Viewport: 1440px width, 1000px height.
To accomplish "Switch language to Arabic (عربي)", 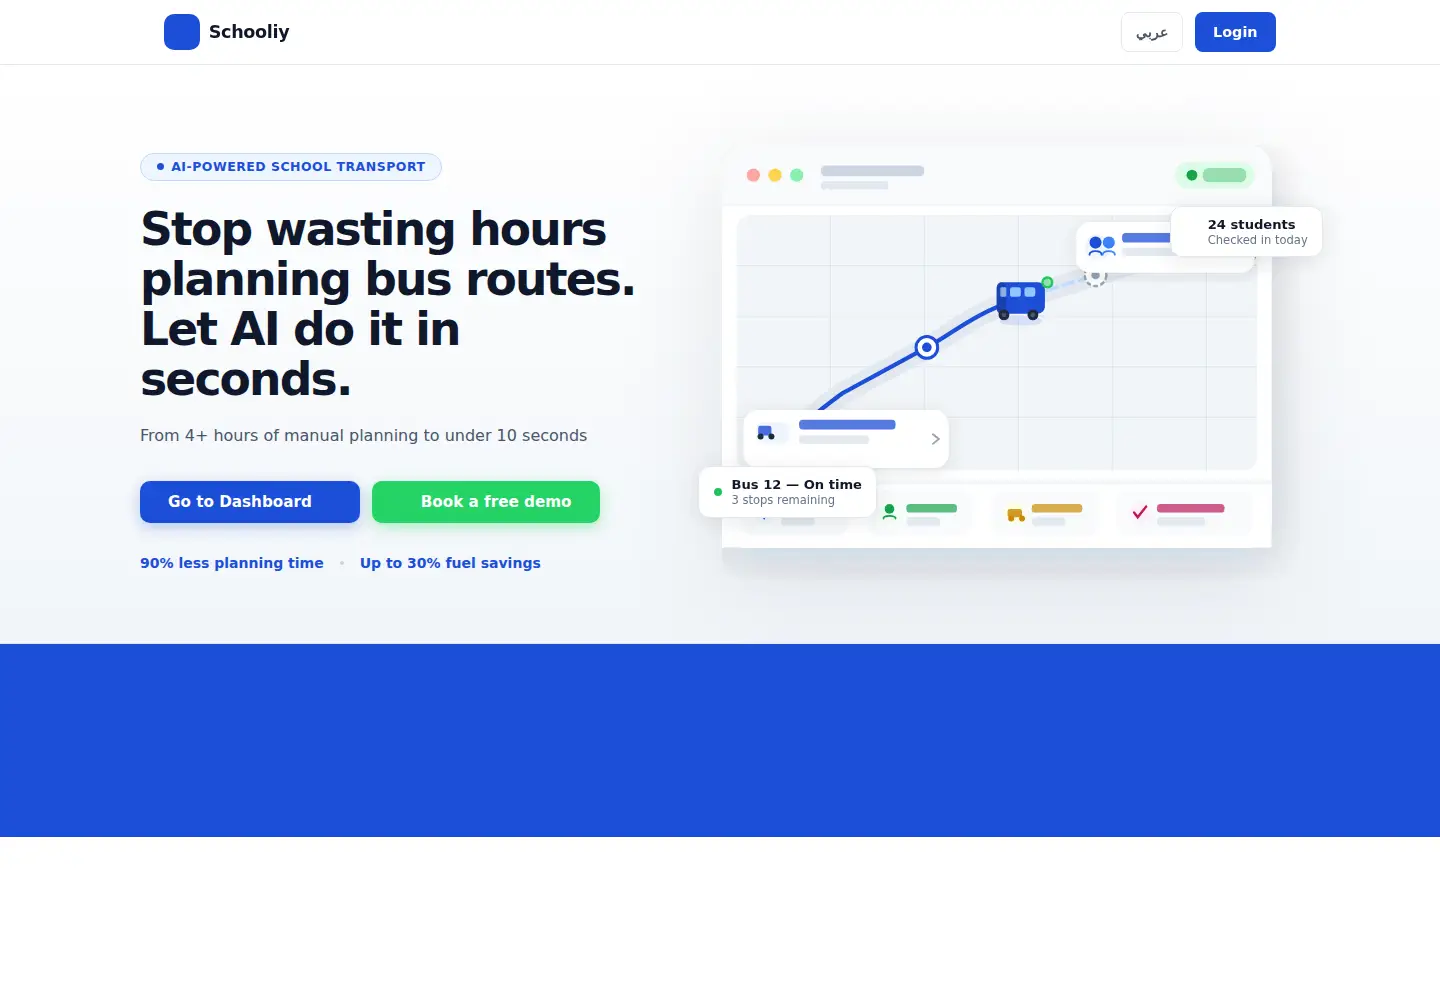I will pos(1152,32).
